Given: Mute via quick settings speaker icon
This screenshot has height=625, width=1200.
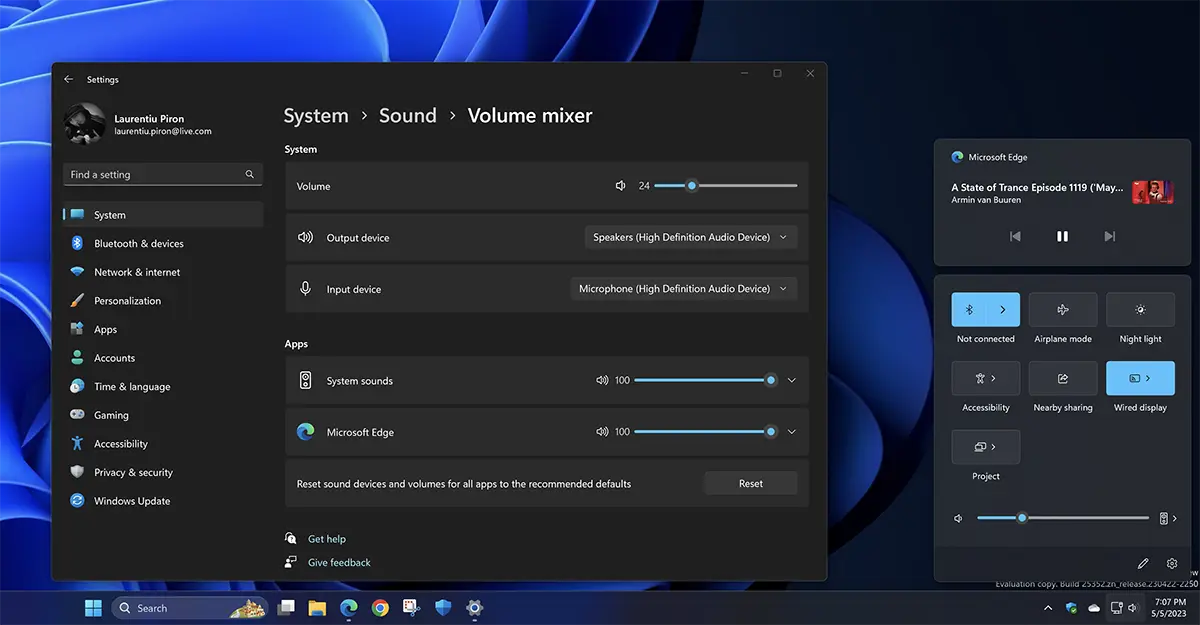Looking at the screenshot, I should (958, 518).
